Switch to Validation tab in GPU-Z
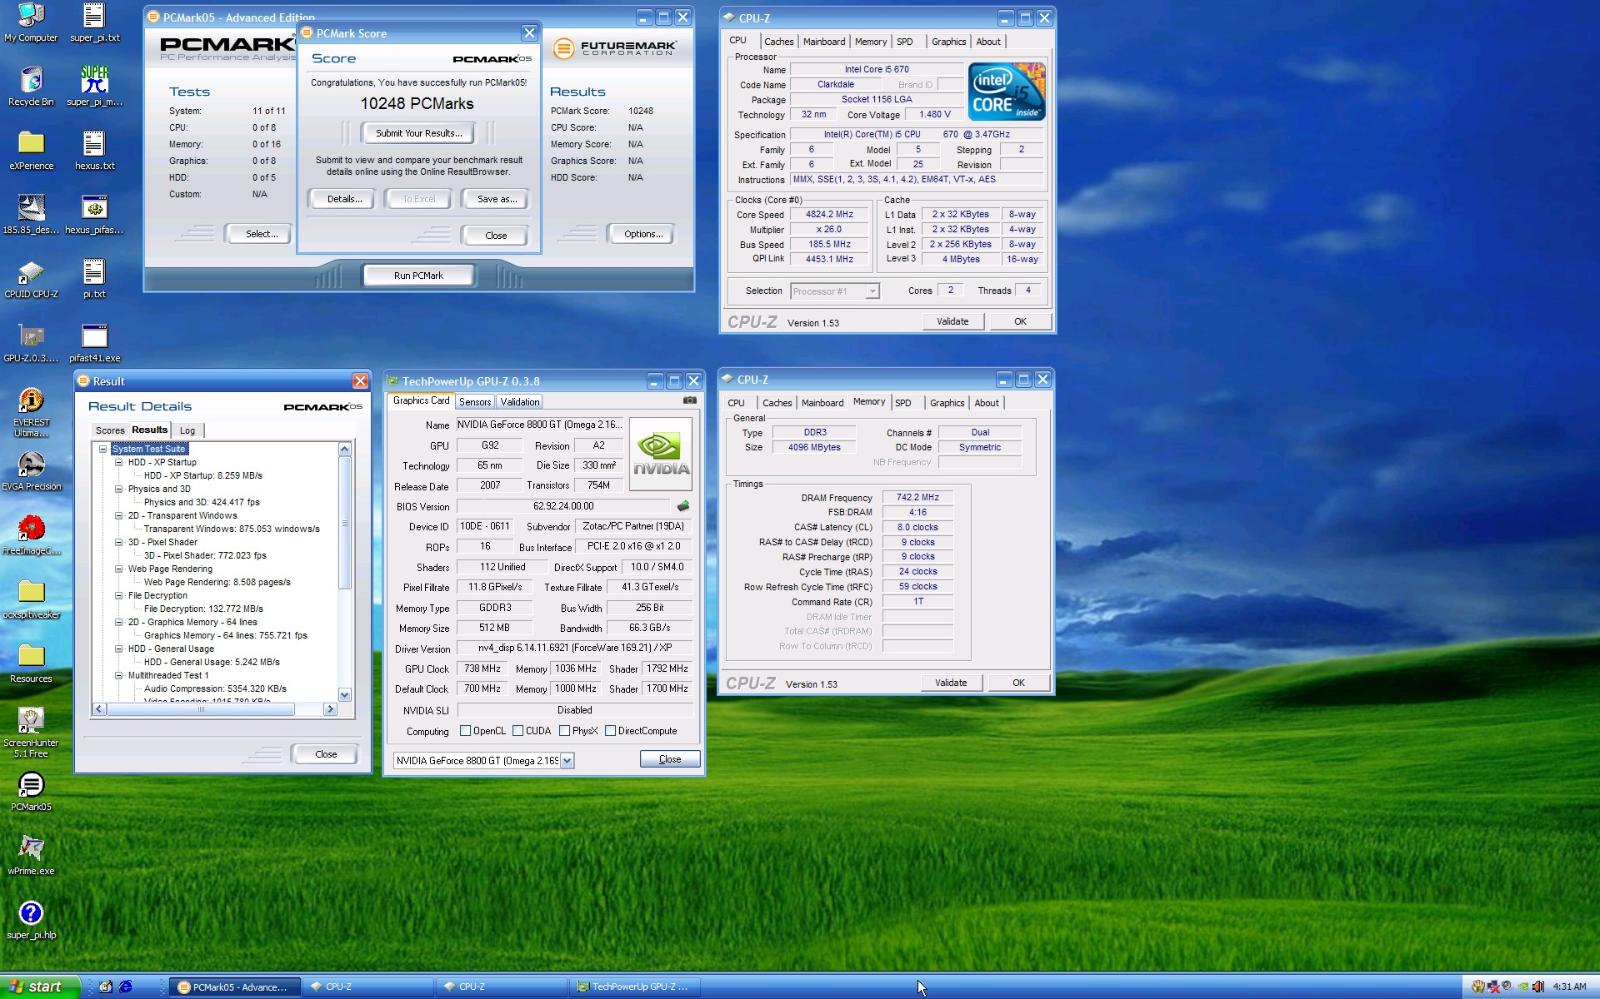The height and width of the screenshot is (999, 1600). pyautogui.click(x=520, y=402)
